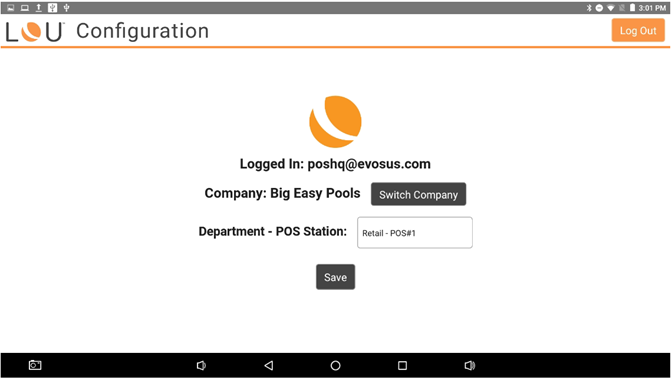Click the Company: Big Easy Pools label
The image size is (672, 380).
(282, 193)
